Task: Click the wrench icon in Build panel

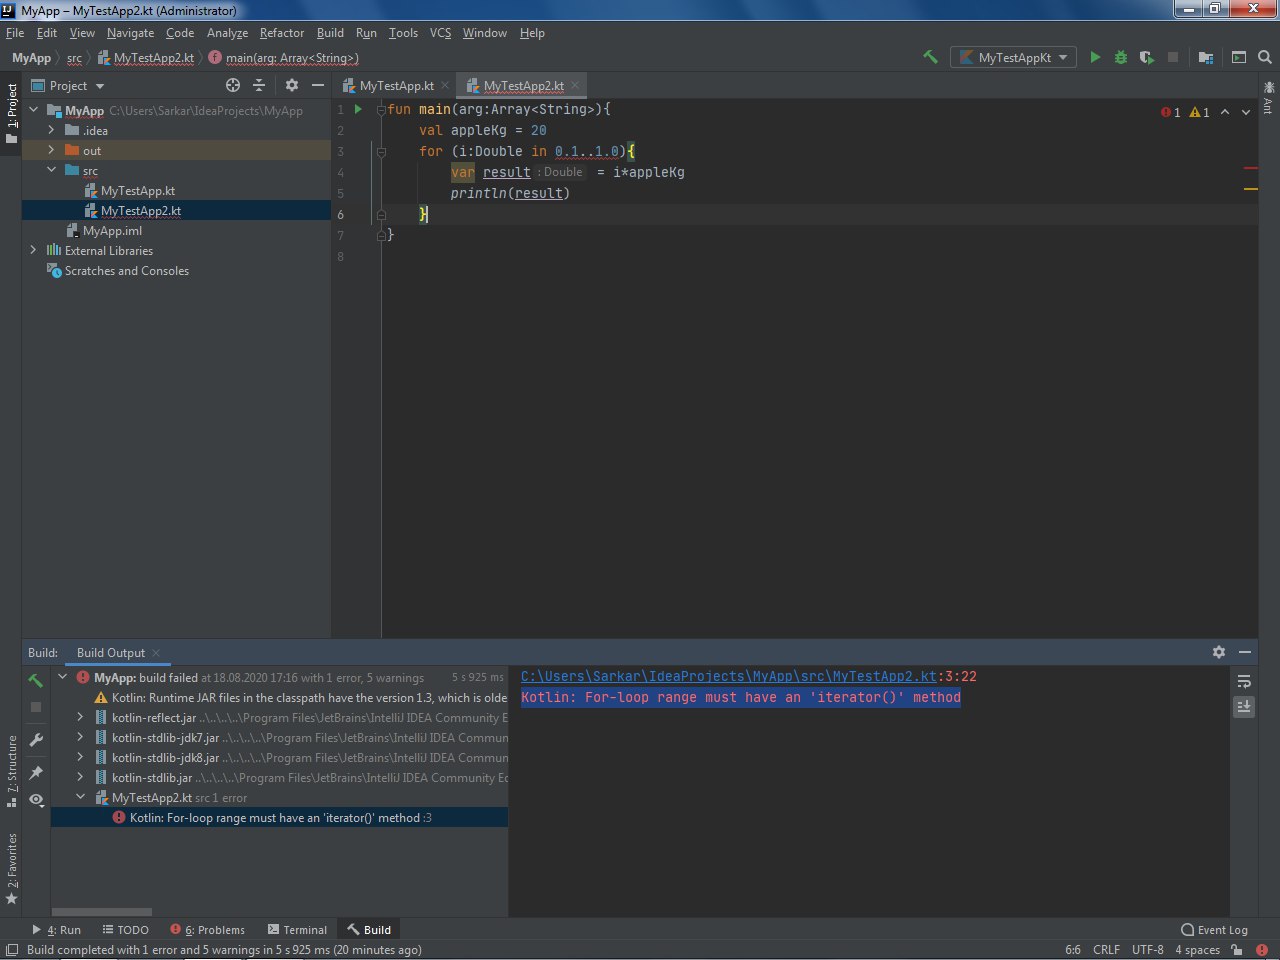Action: pos(36,740)
